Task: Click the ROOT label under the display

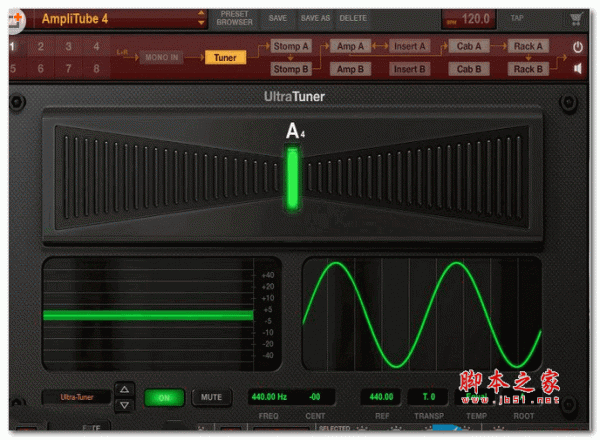Action: [523, 416]
